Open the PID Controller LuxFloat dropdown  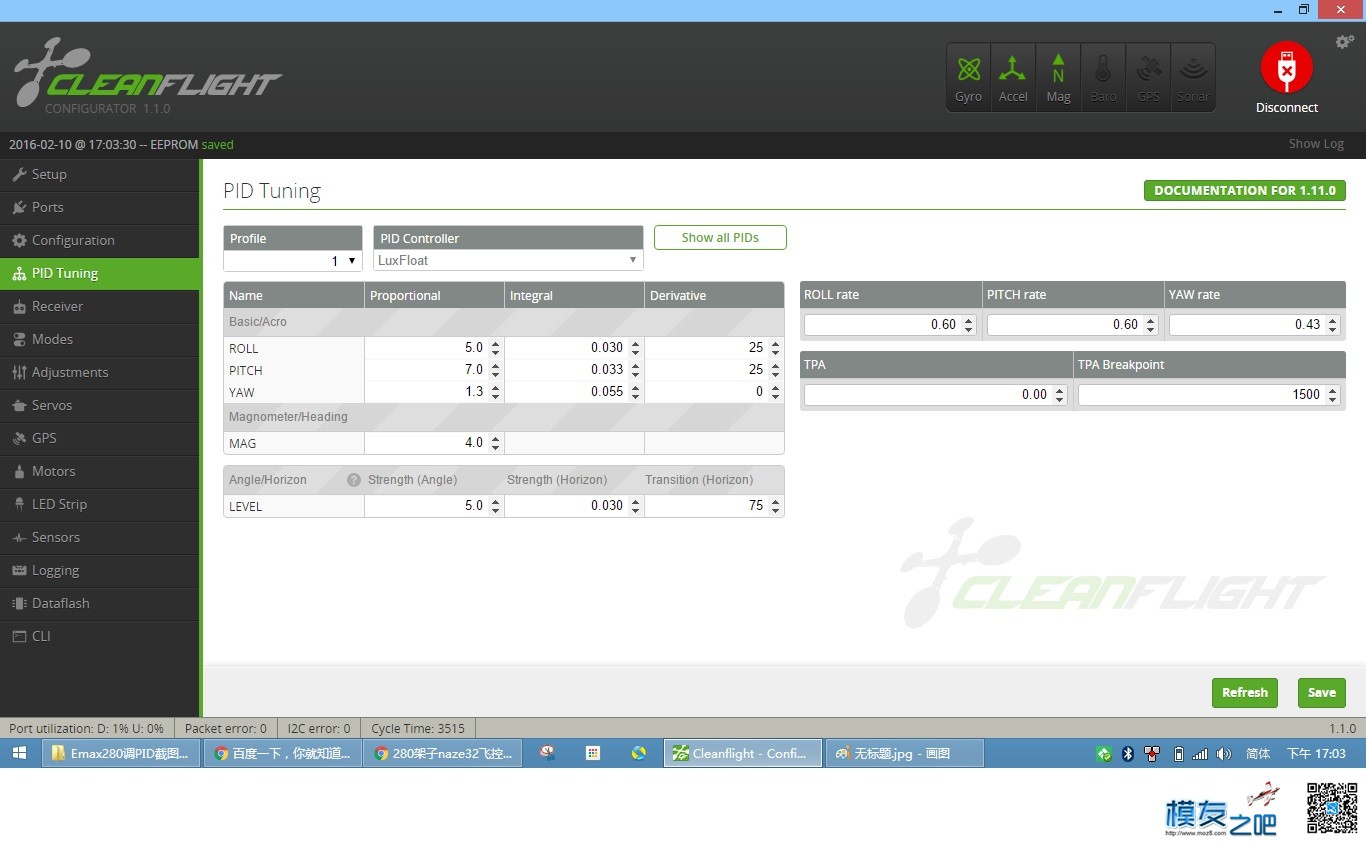coord(508,260)
